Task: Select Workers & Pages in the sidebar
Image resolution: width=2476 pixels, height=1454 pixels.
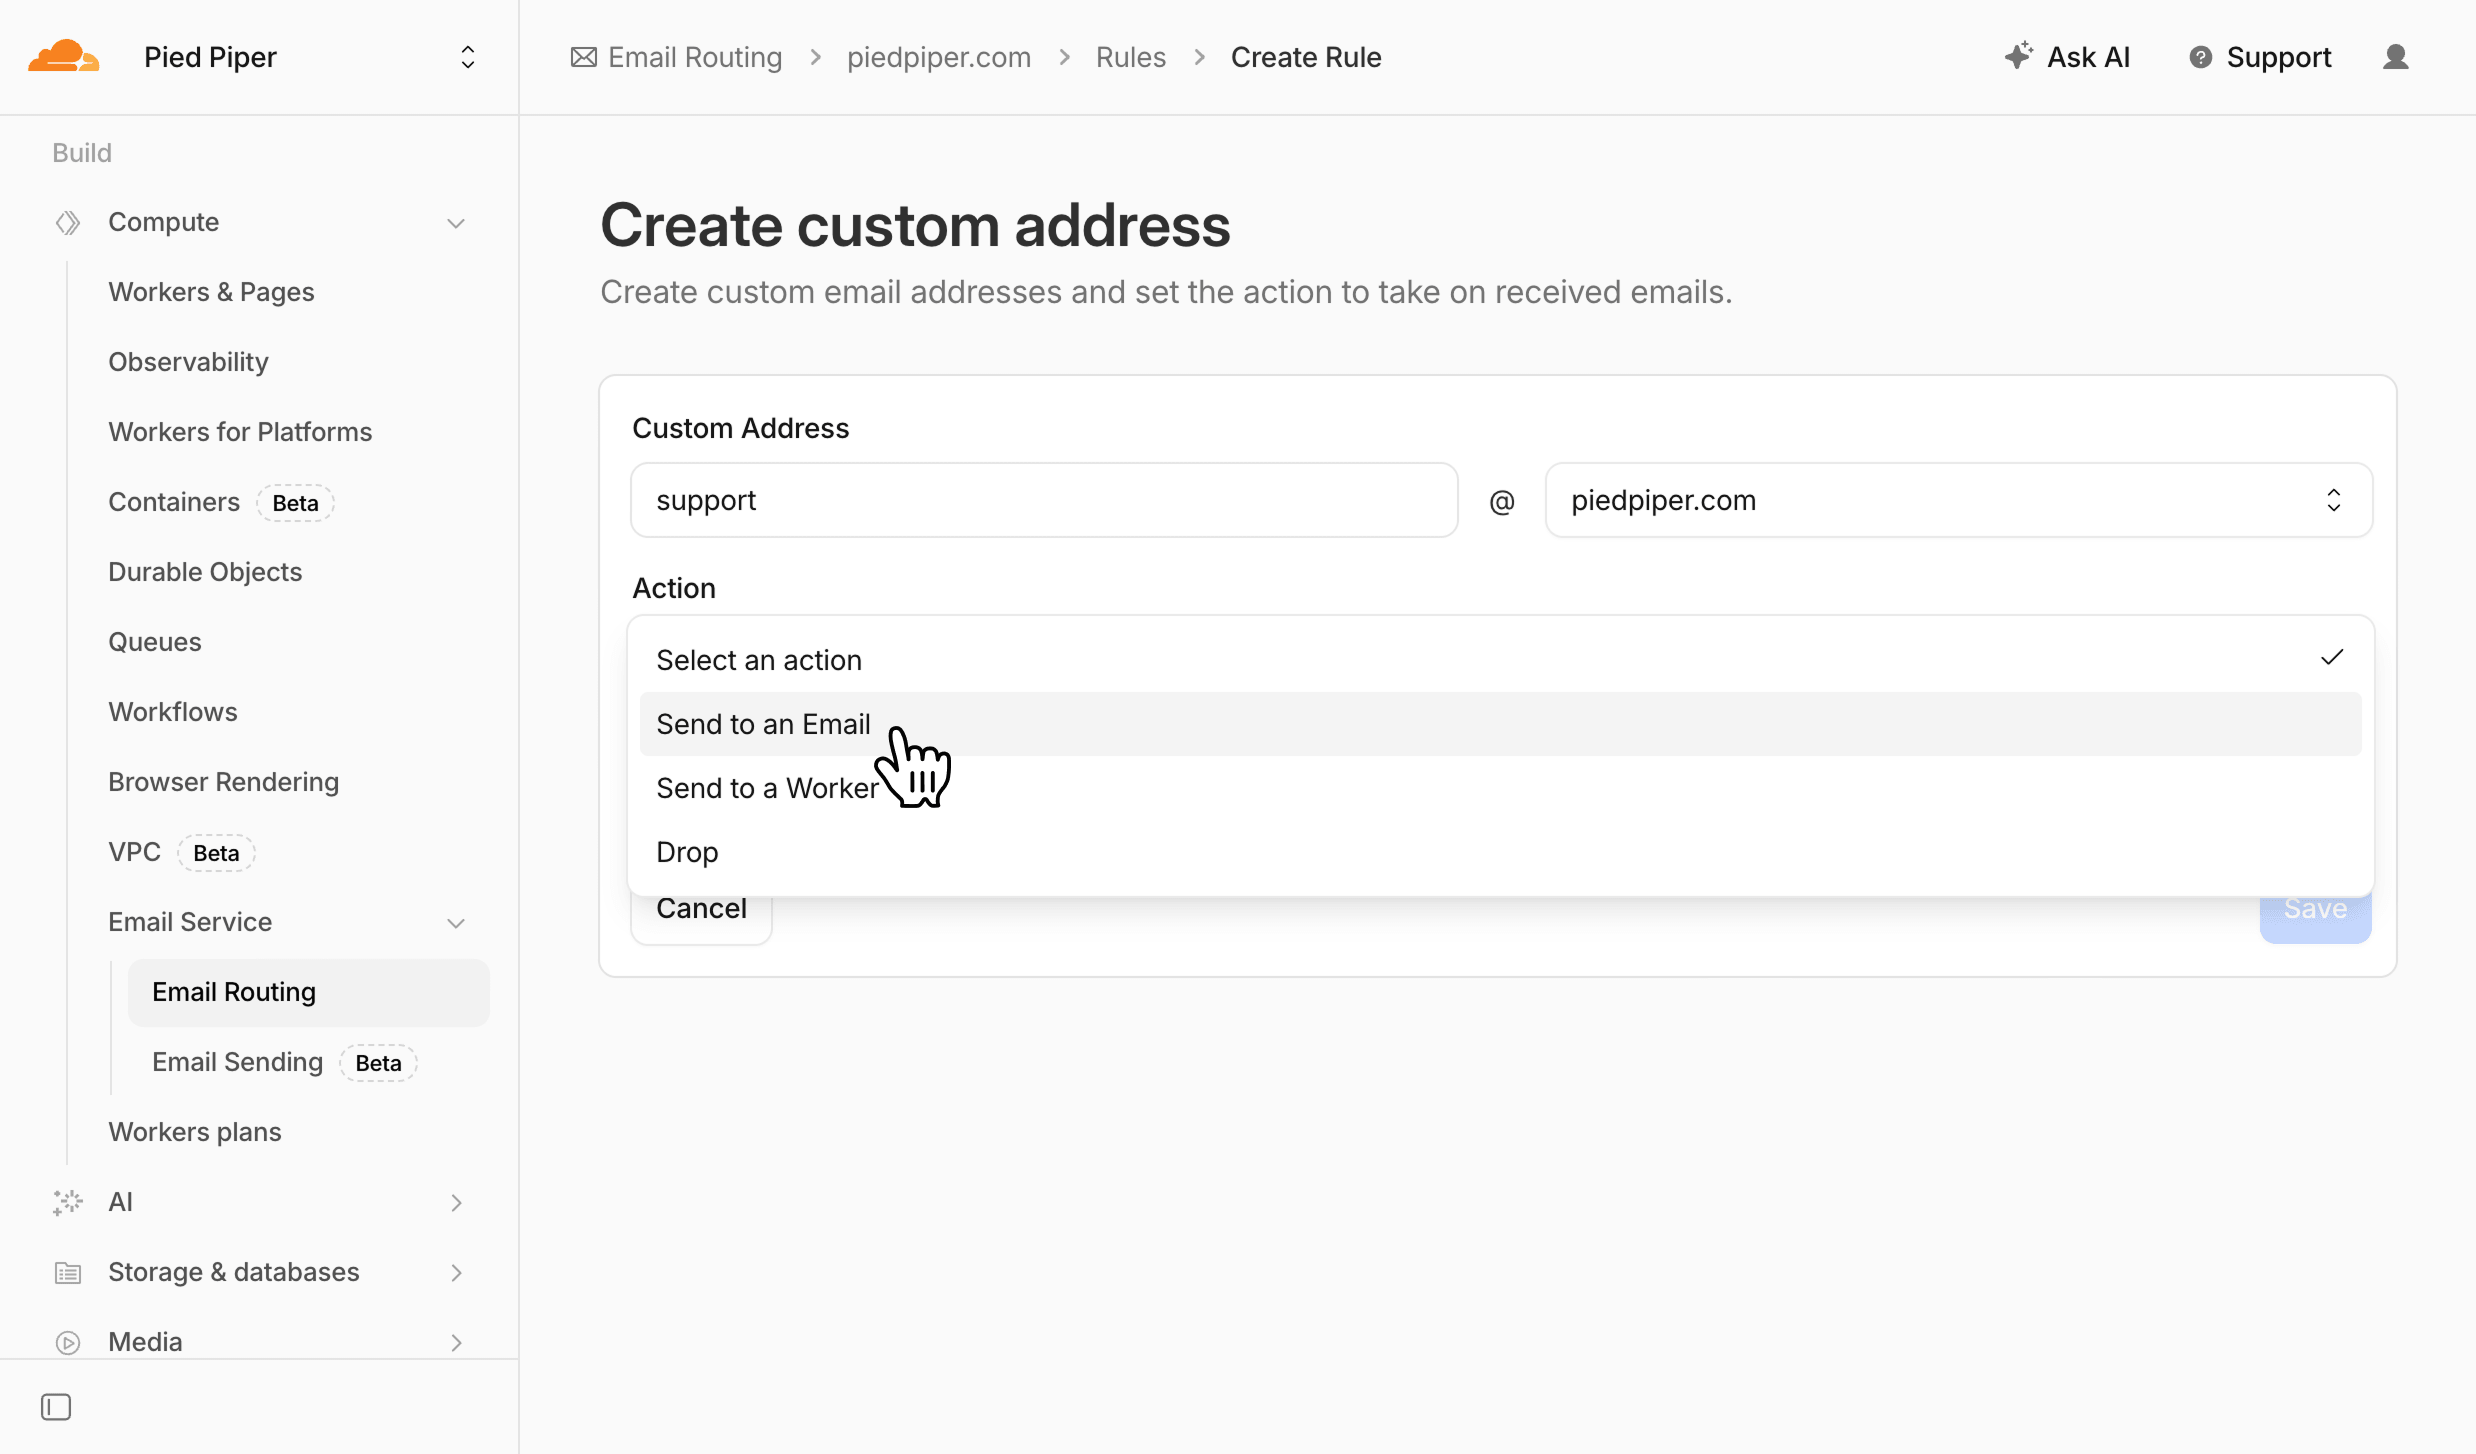Action: click(211, 292)
